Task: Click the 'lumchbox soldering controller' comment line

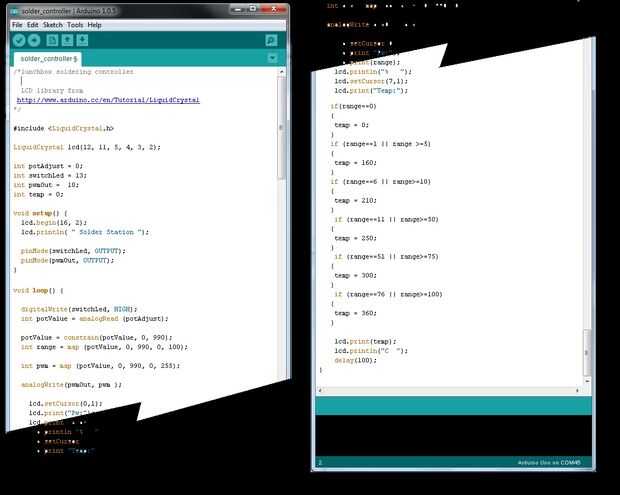Action: point(74,72)
